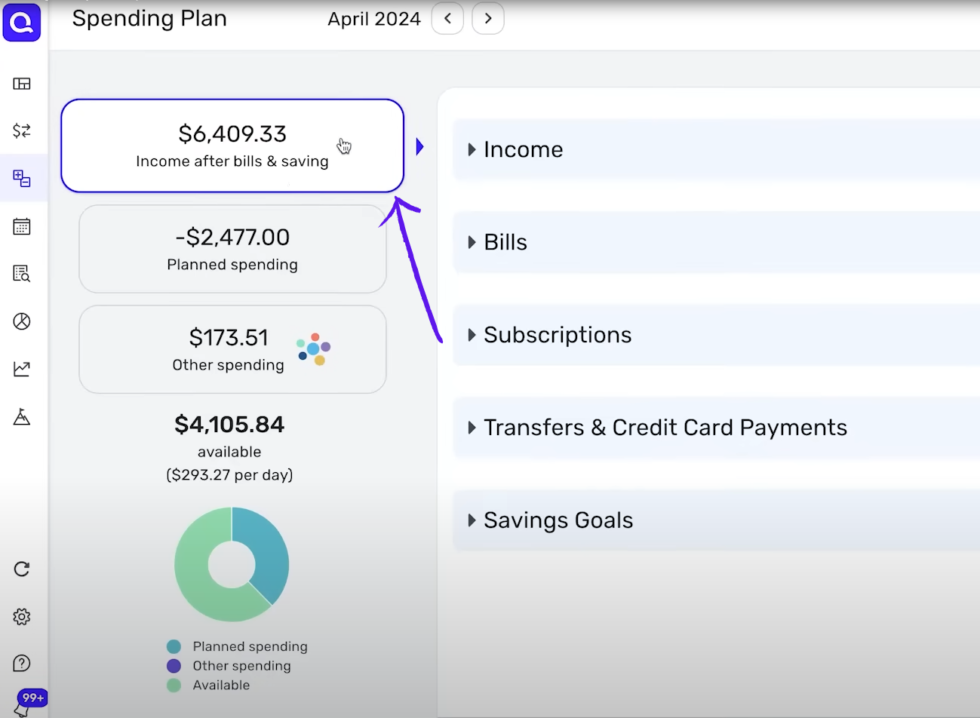The width and height of the screenshot is (980, 718).
Task: Open the Quicken Simplifi logo
Action: point(22,23)
